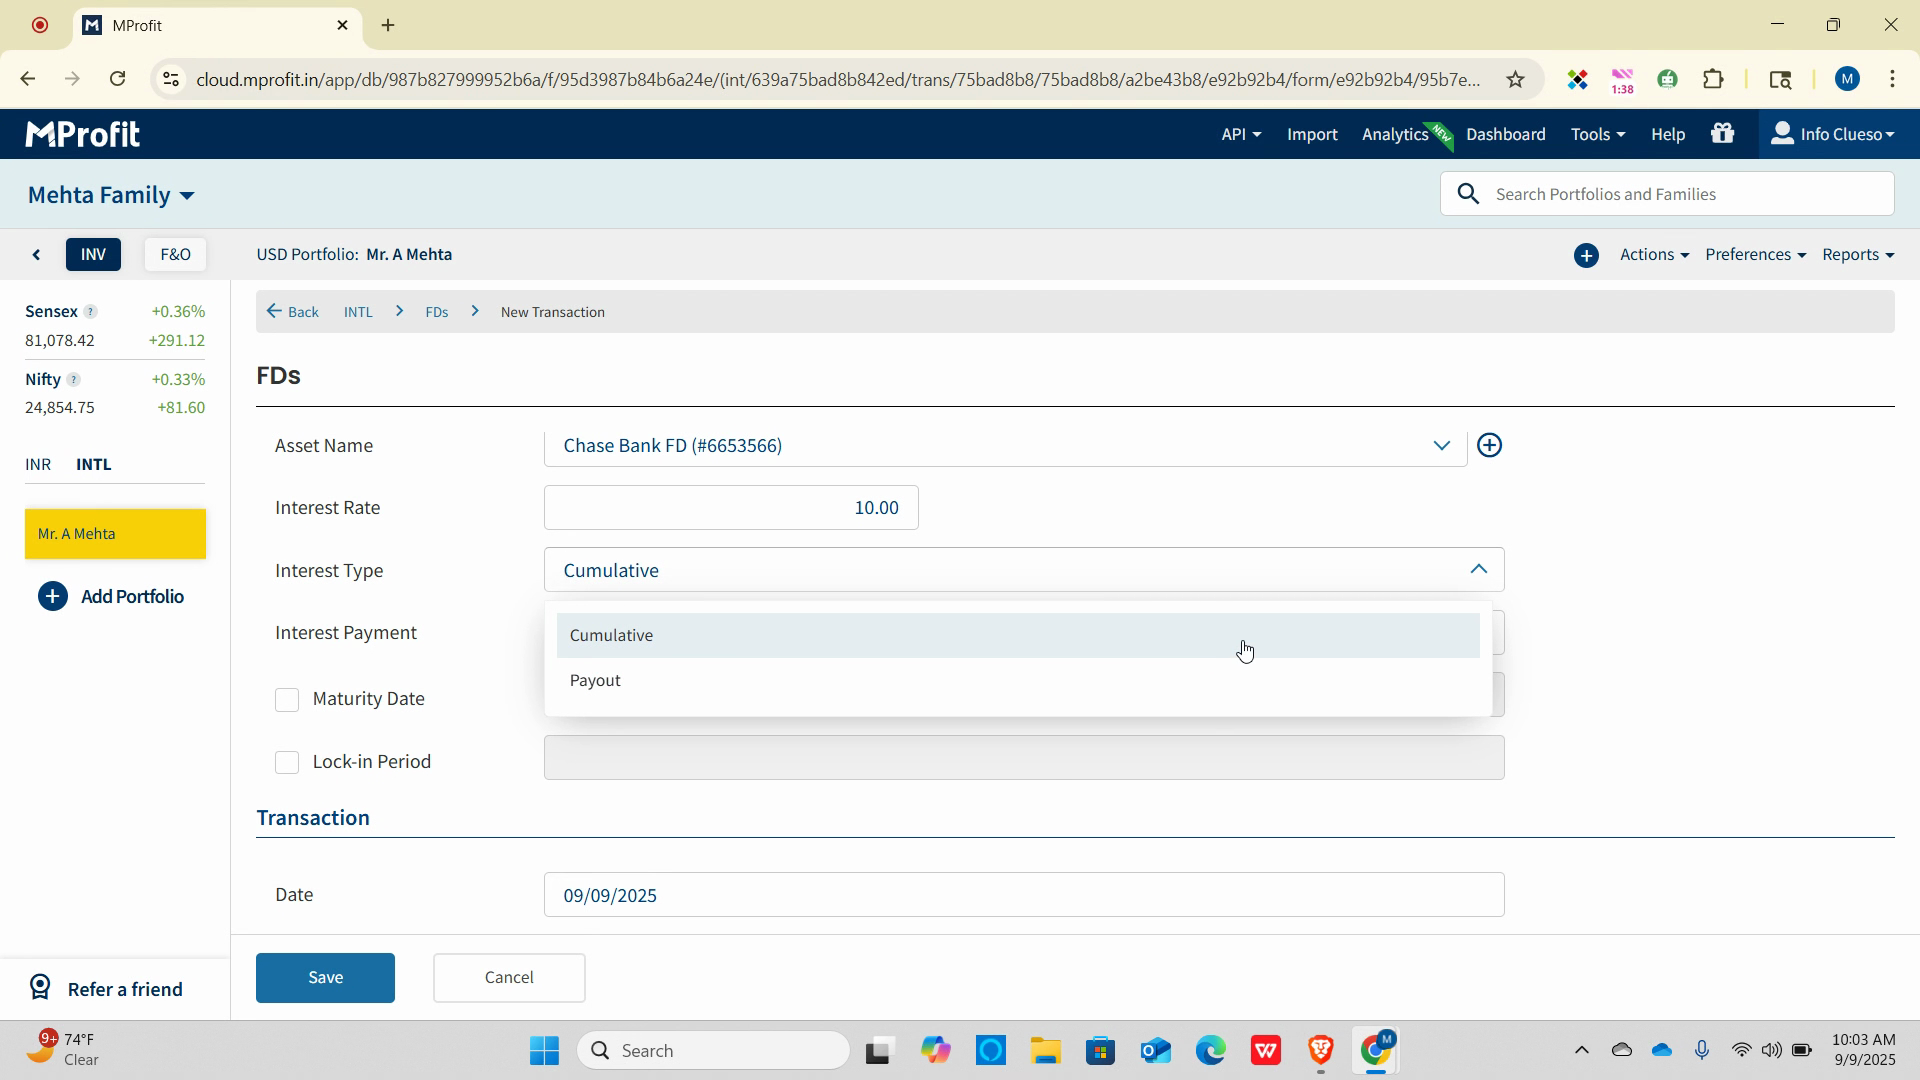The width and height of the screenshot is (1920, 1080).
Task: Open the Mehta Family selector dropdown
Action: (x=111, y=196)
